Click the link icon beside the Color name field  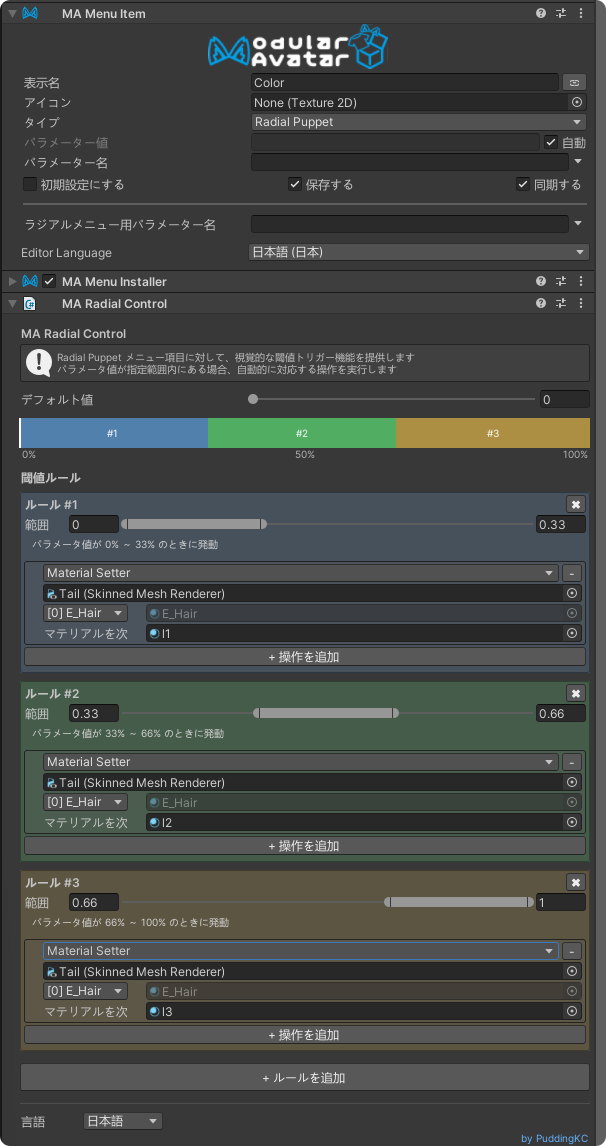(x=575, y=83)
